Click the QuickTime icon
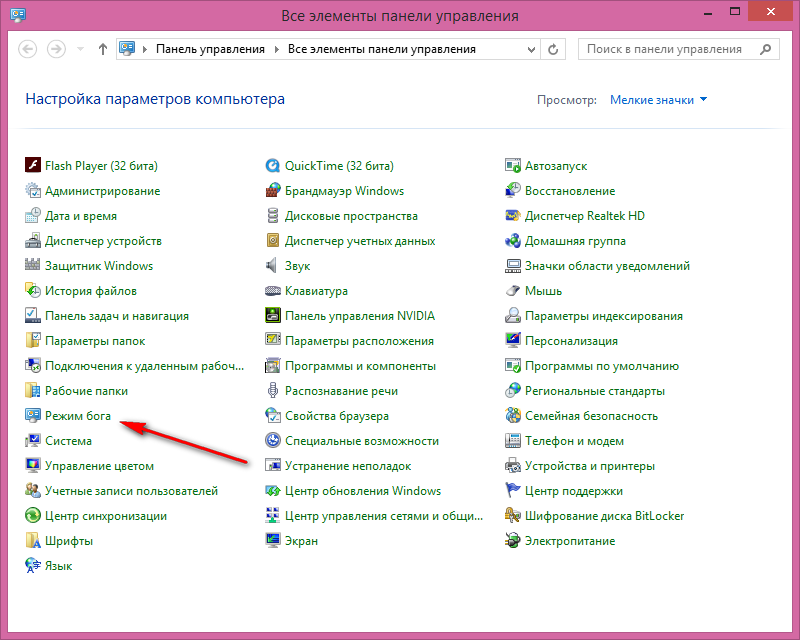The image size is (800, 640). [273, 165]
